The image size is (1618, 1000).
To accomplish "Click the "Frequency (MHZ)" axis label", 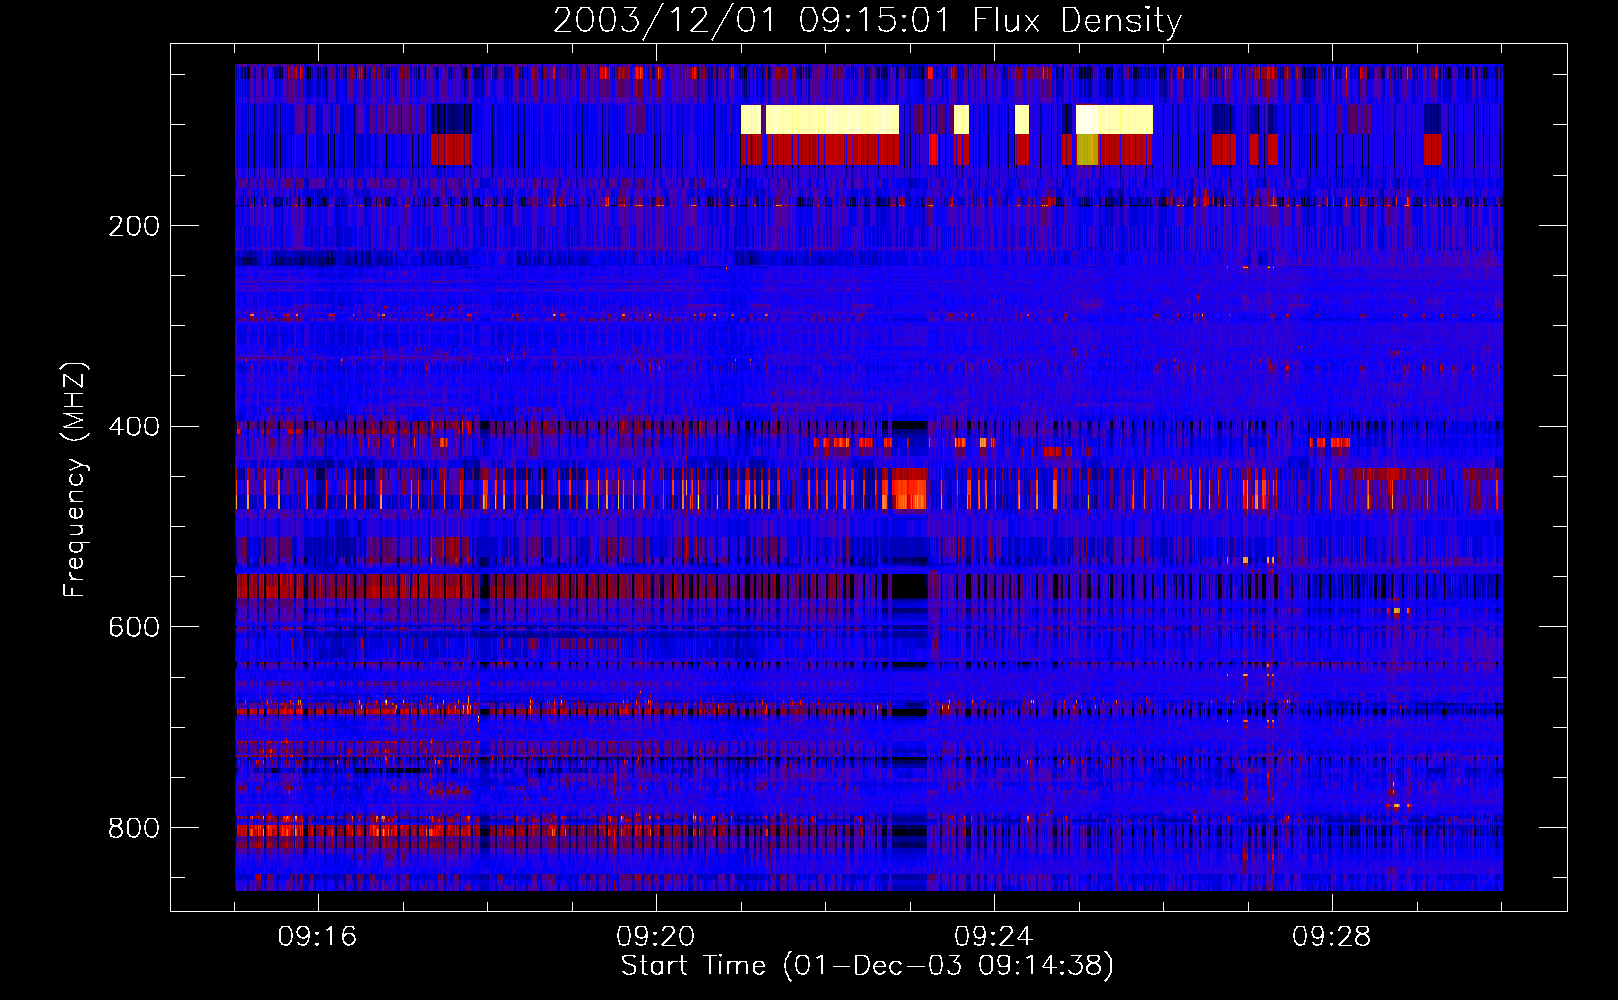I will pyautogui.click(x=74, y=479).
